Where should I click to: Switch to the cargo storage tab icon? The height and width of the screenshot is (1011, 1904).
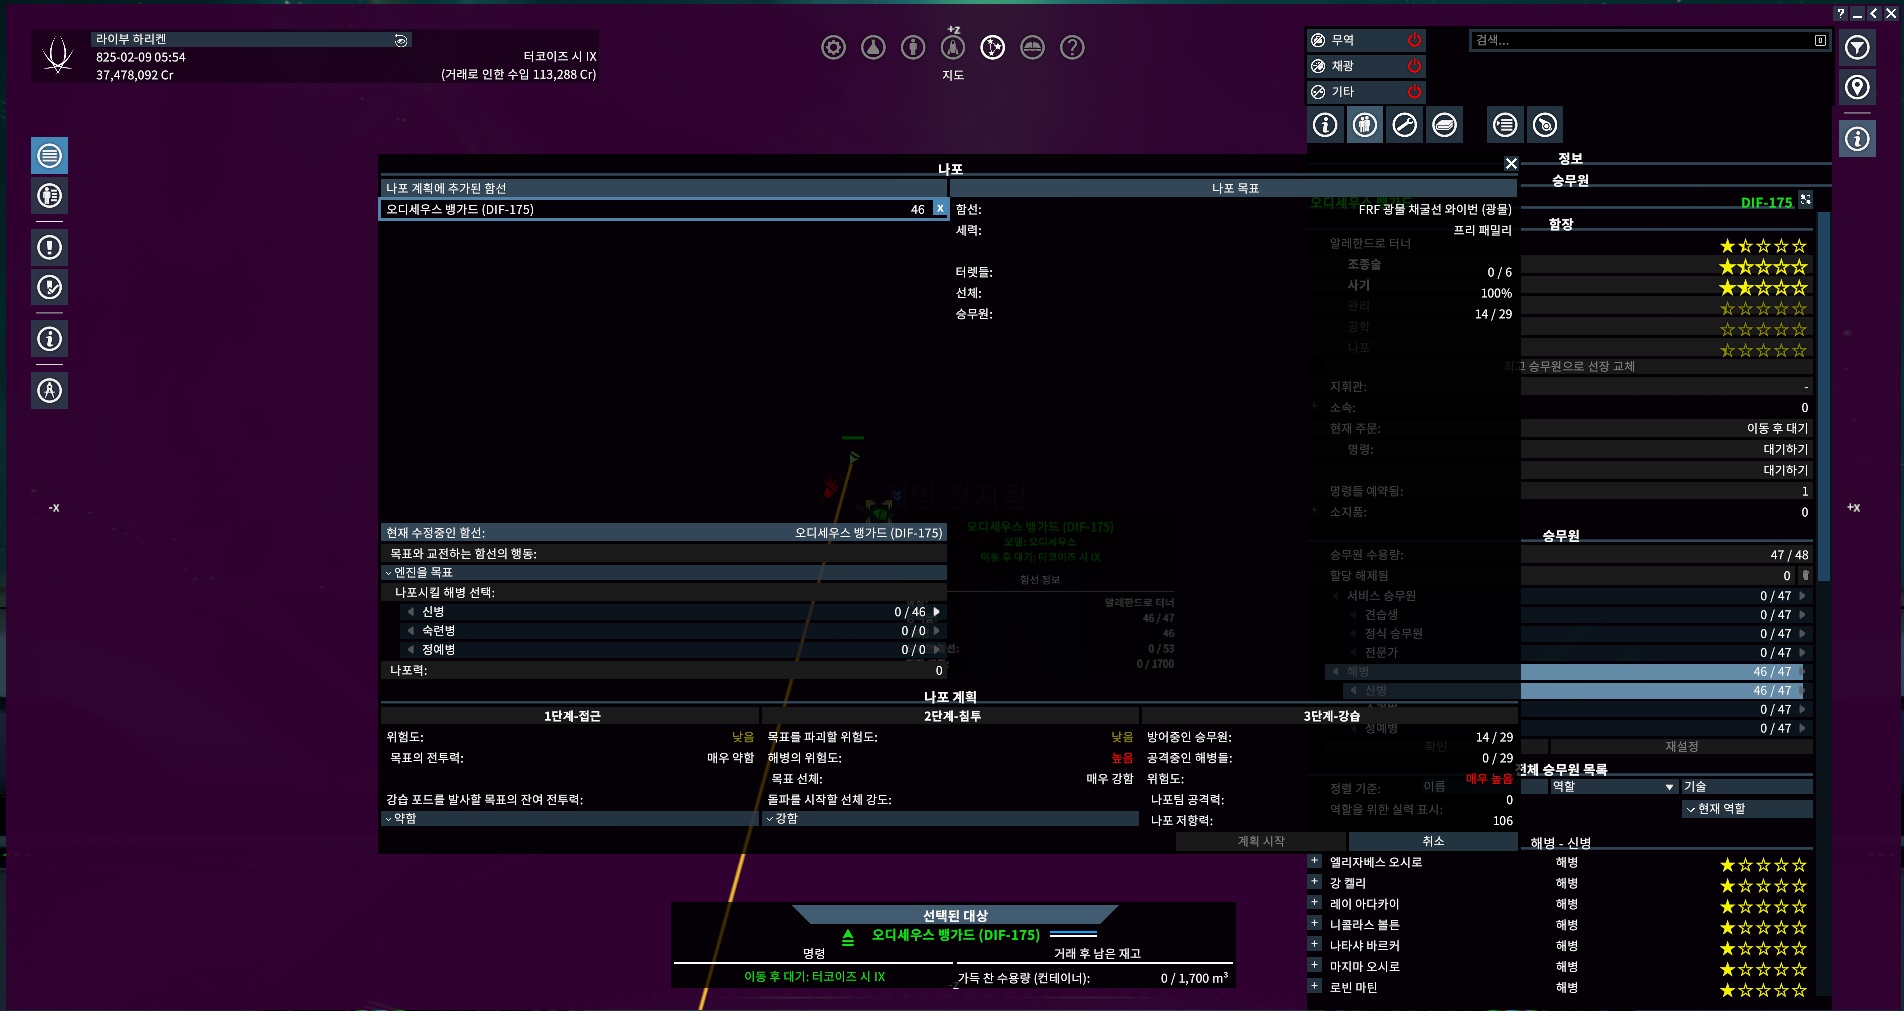[x=1445, y=125]
